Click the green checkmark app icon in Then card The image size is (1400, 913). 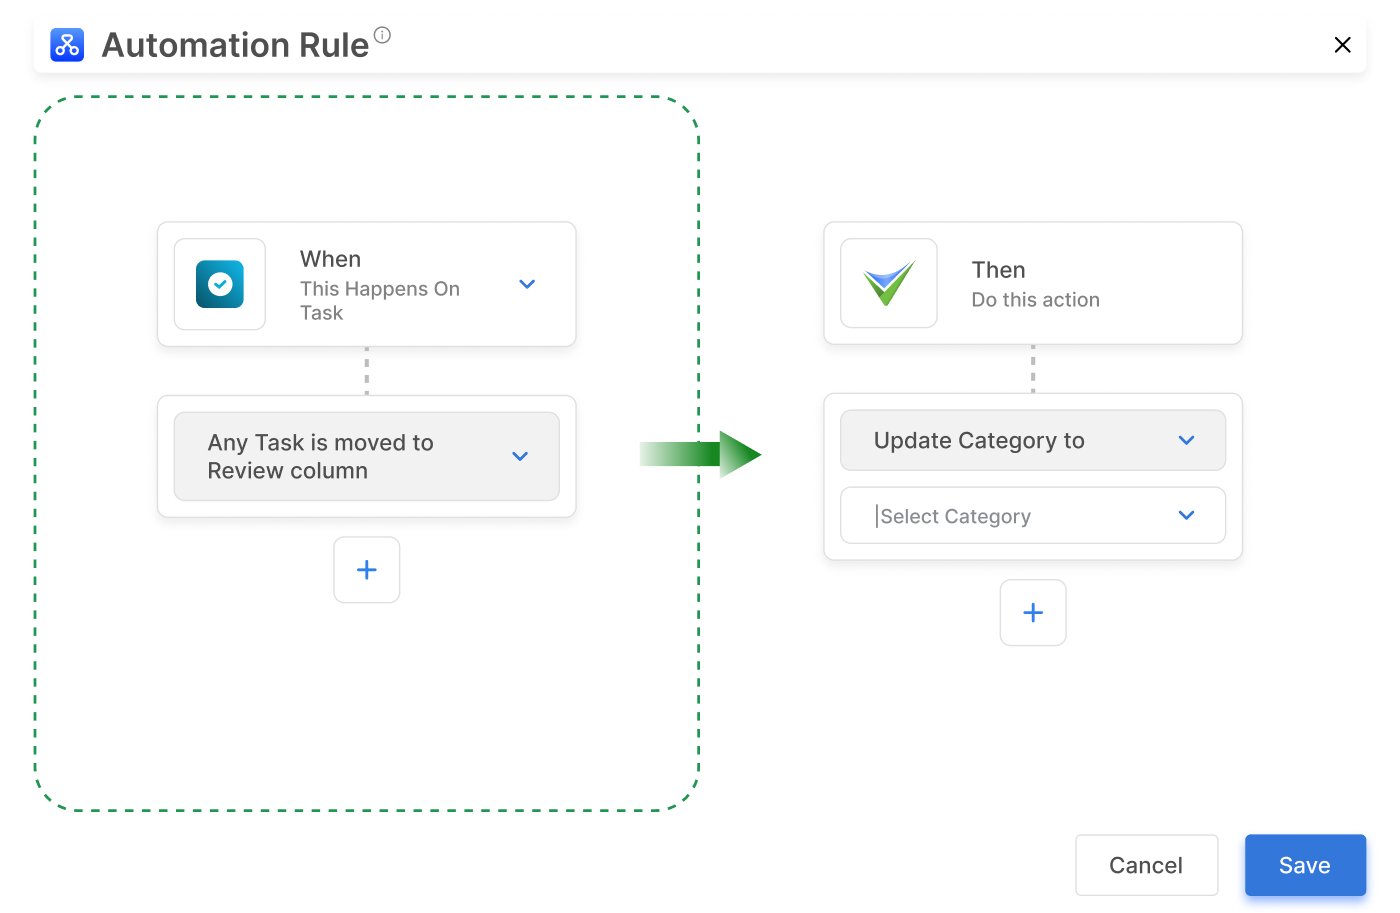click(888, 283)
